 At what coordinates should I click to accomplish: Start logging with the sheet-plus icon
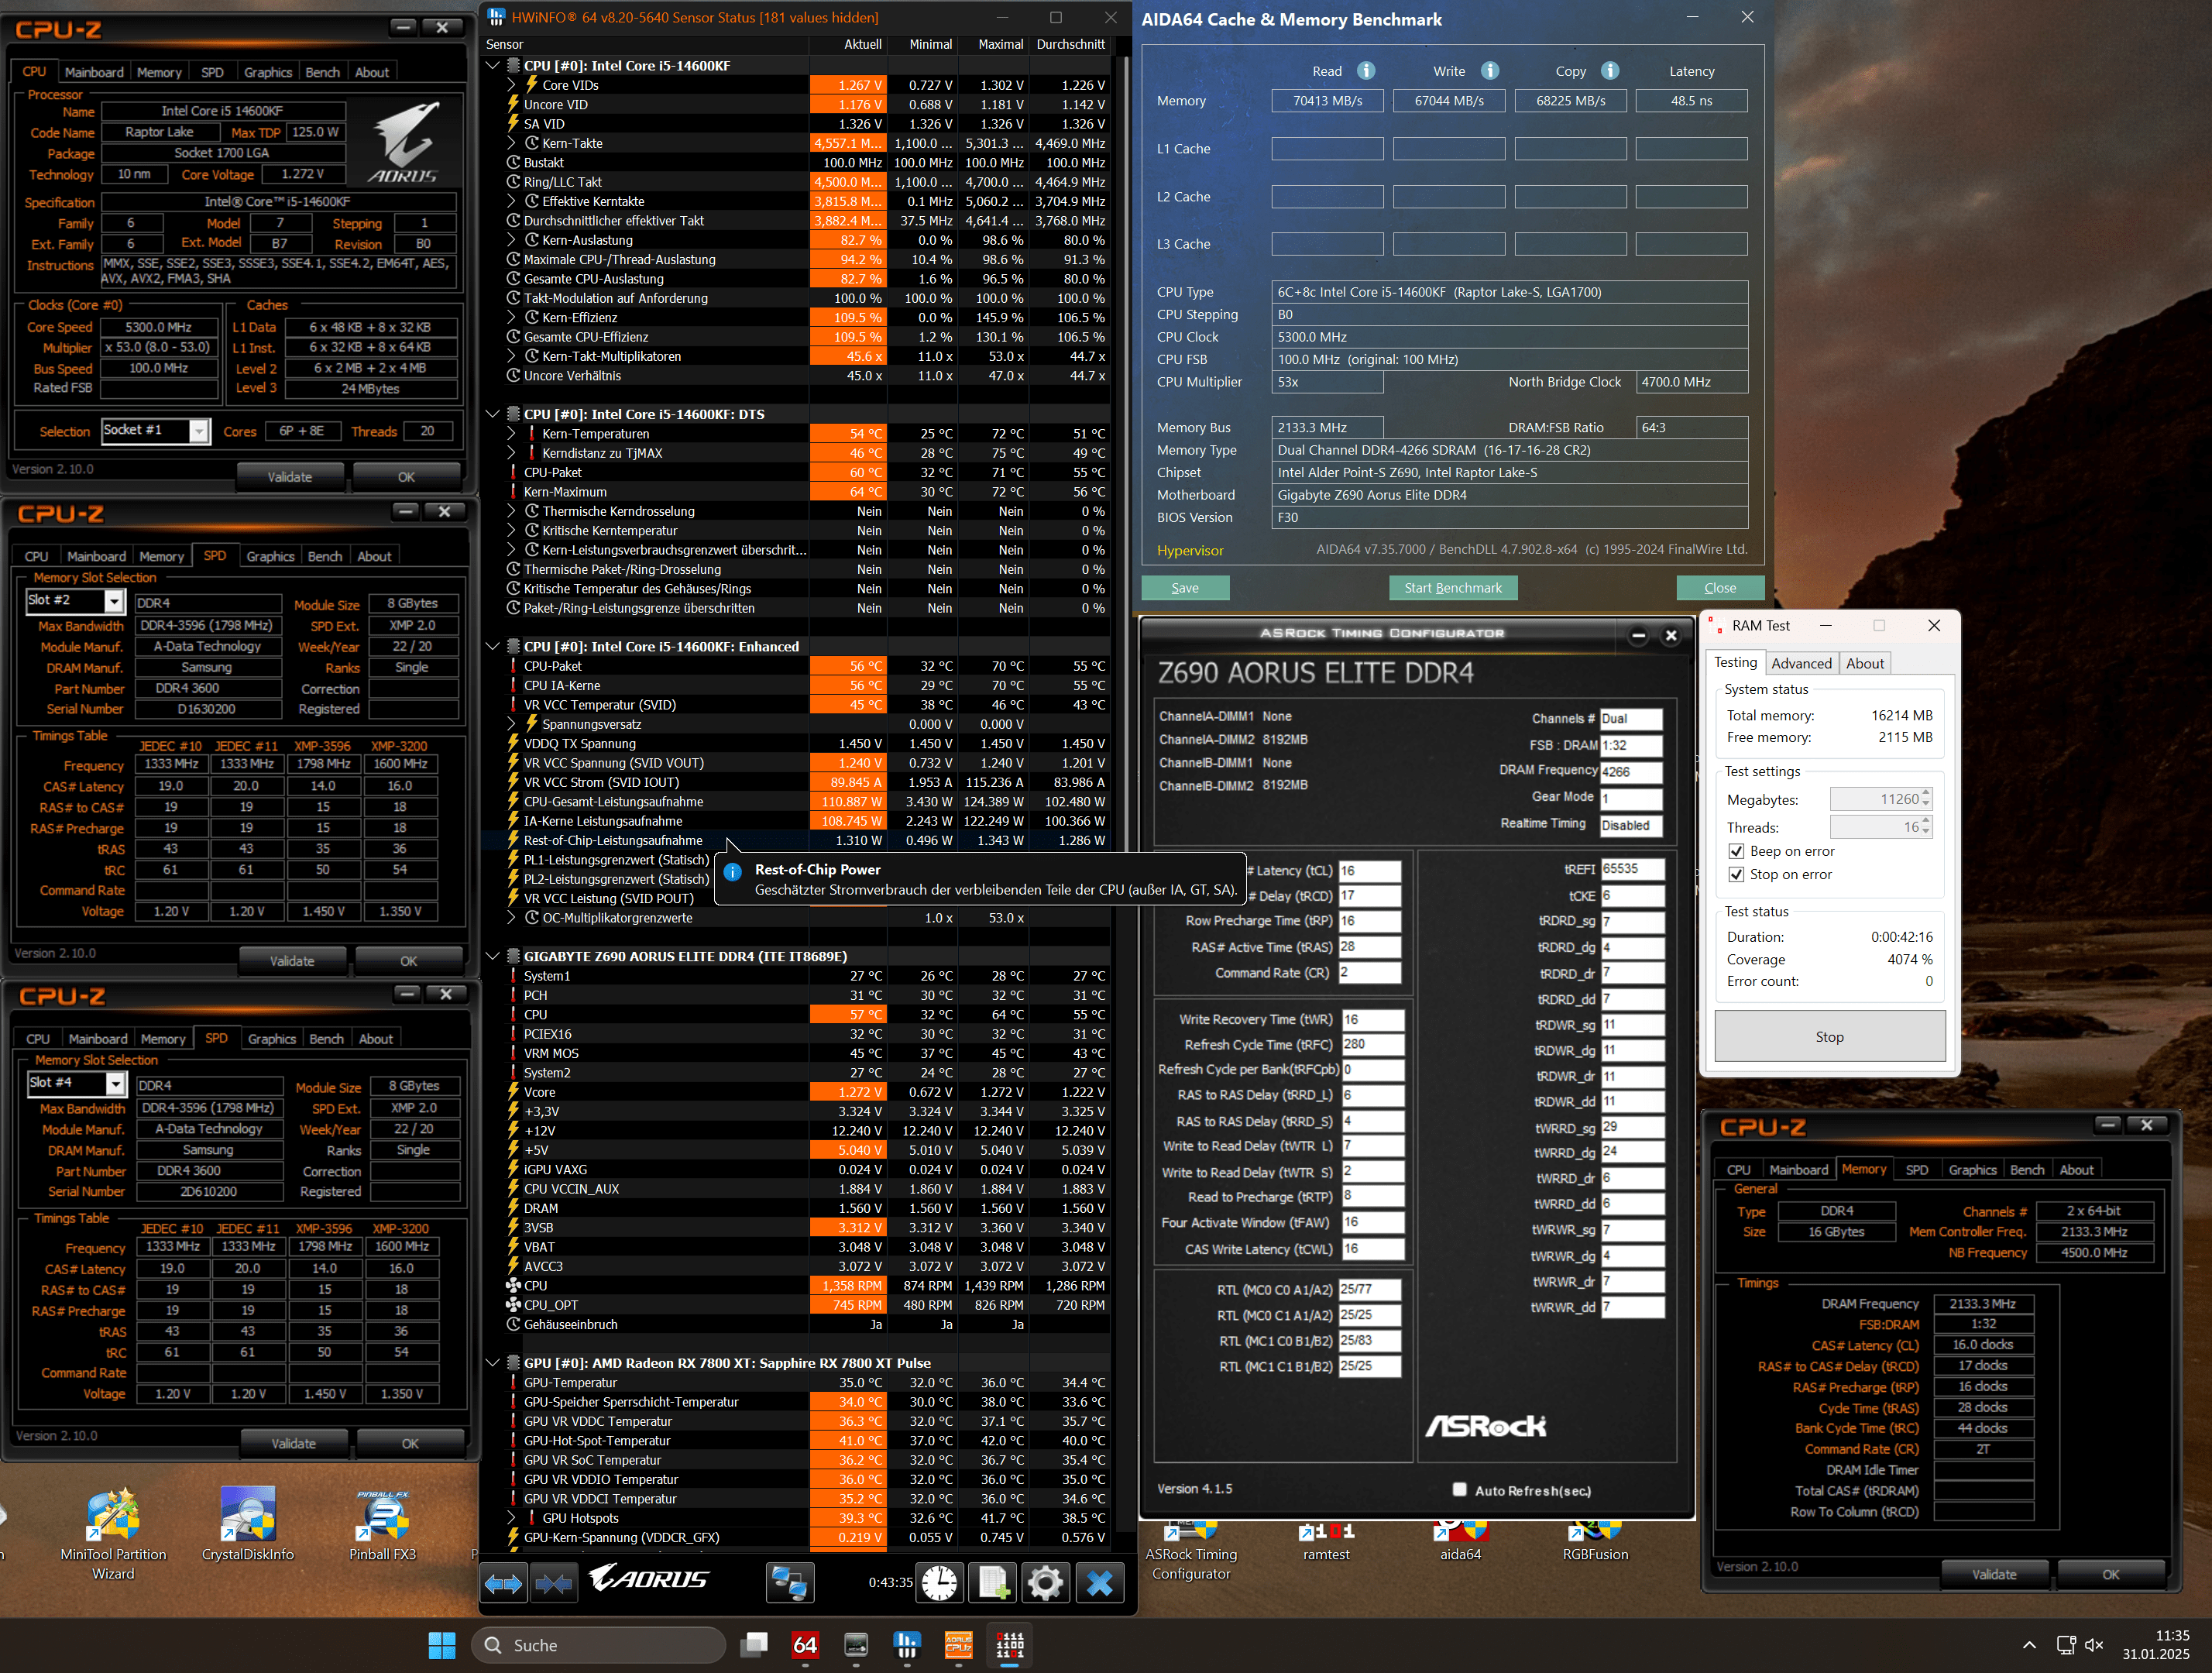pos(992,1583)
